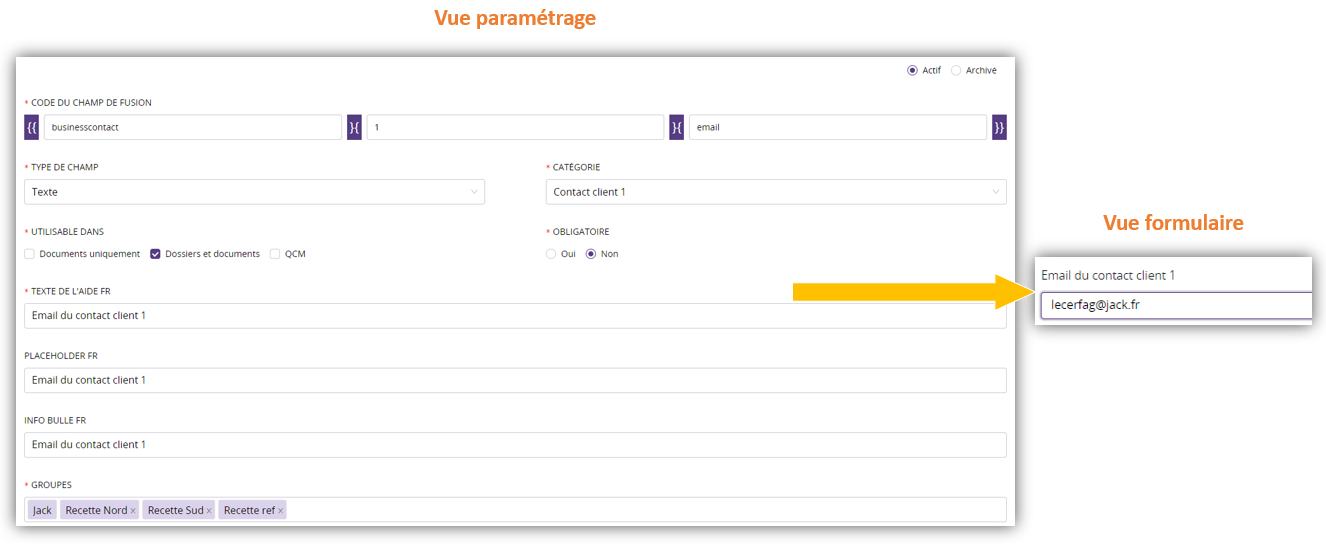The height and width of the screenshot is (544, 1326).
Task: Open the Catégorie dropdown
Action: [776, 192]
